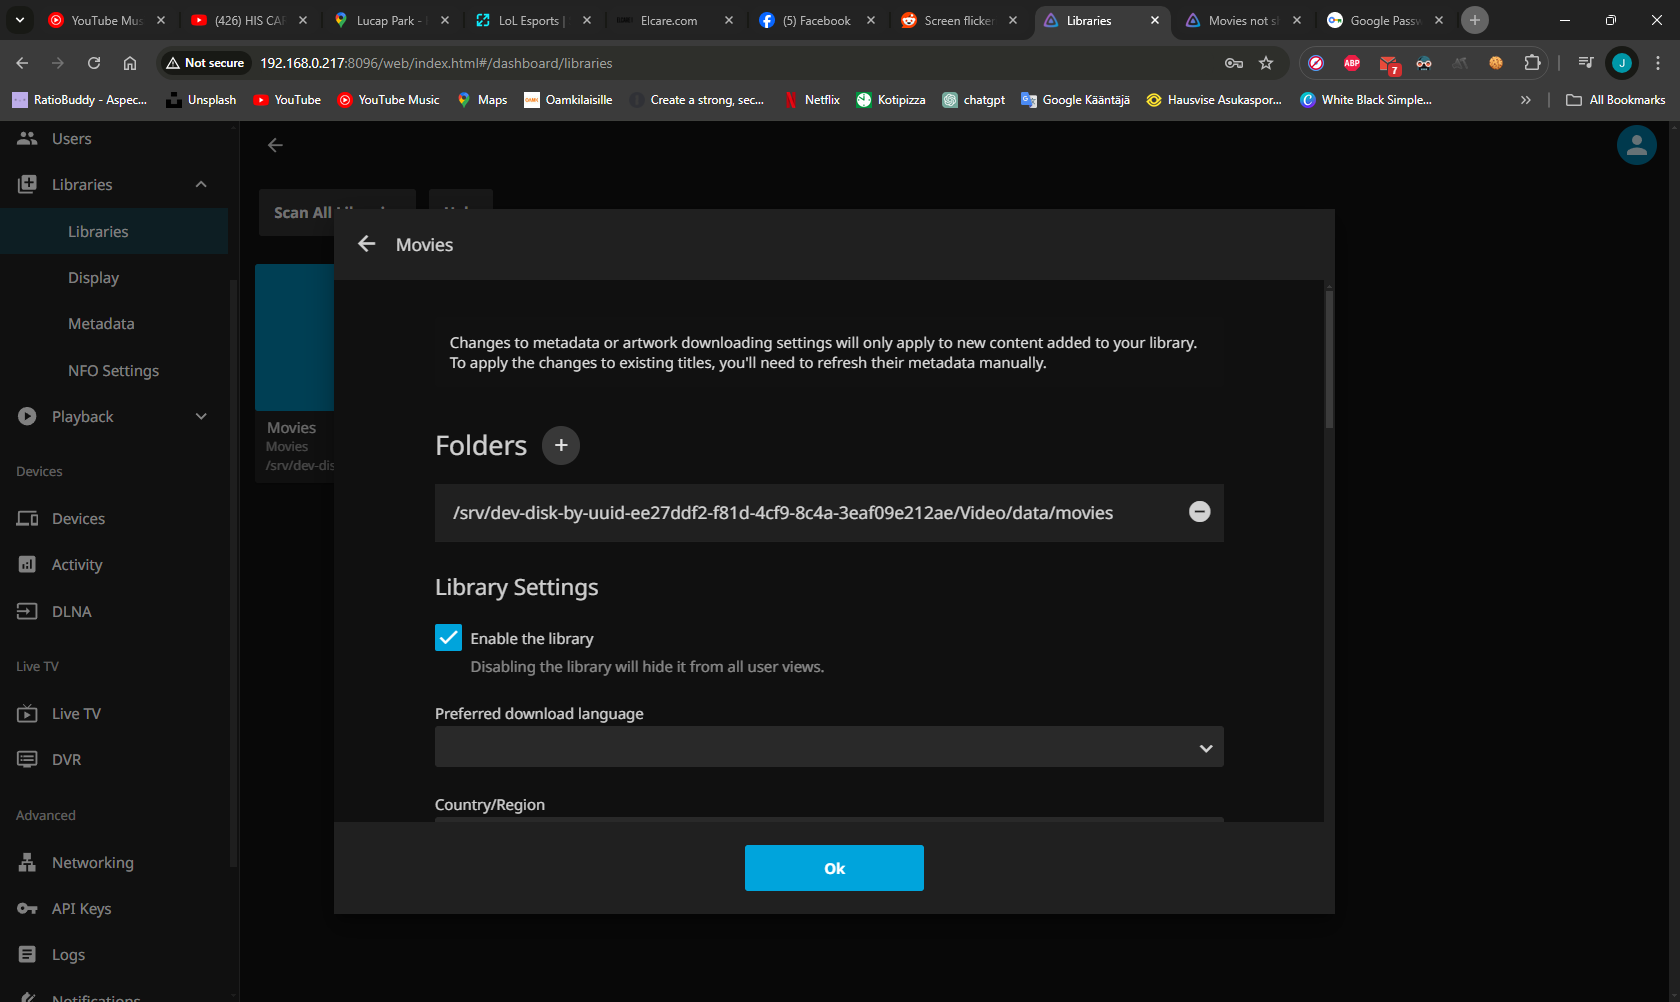
Task: Expand the Playback sidebar section
Action: tap(201, 417)
